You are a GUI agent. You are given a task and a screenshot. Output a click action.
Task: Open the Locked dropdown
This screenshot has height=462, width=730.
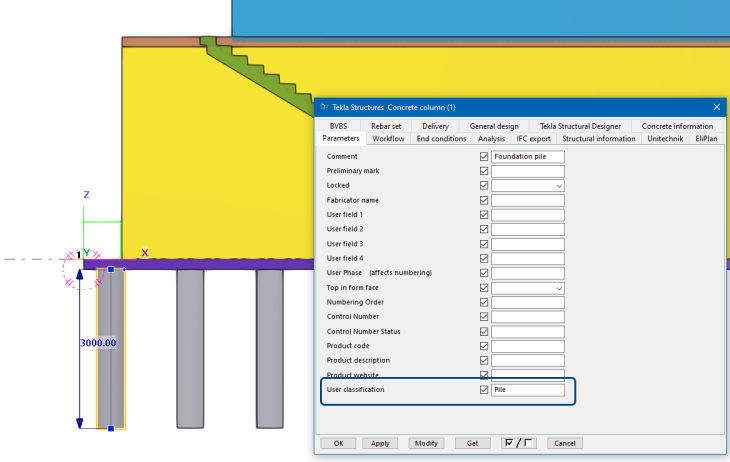click(559, 186)
